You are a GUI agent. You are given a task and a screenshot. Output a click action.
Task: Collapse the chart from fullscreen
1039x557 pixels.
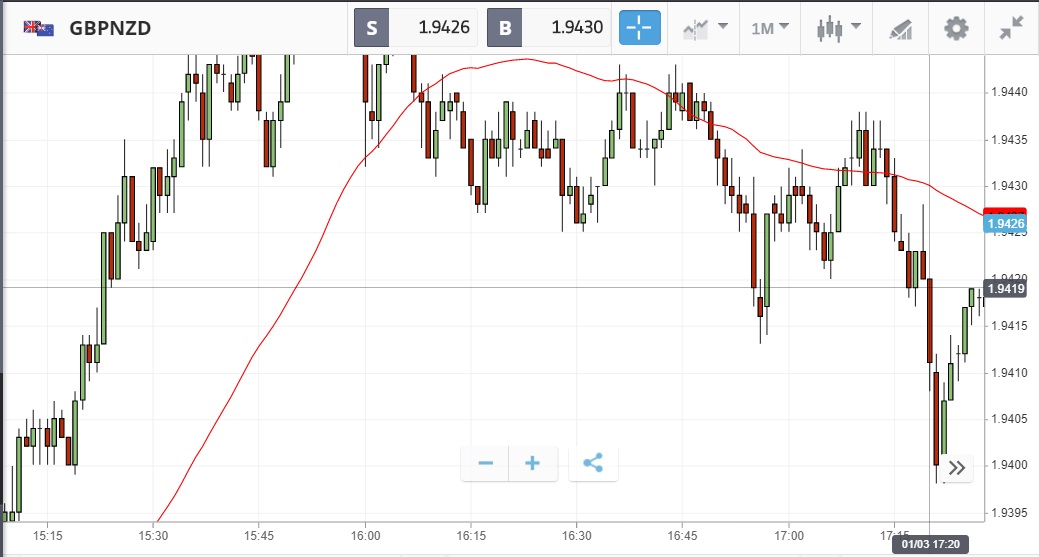[1011, 28]
